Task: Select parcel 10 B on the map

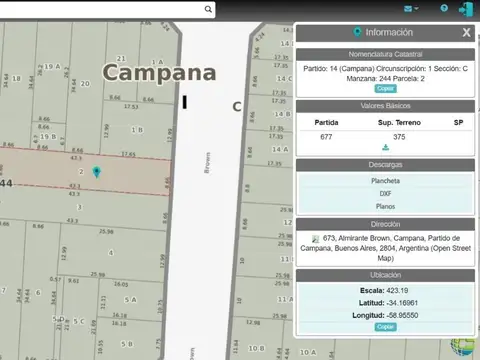Action: [256, 348]
